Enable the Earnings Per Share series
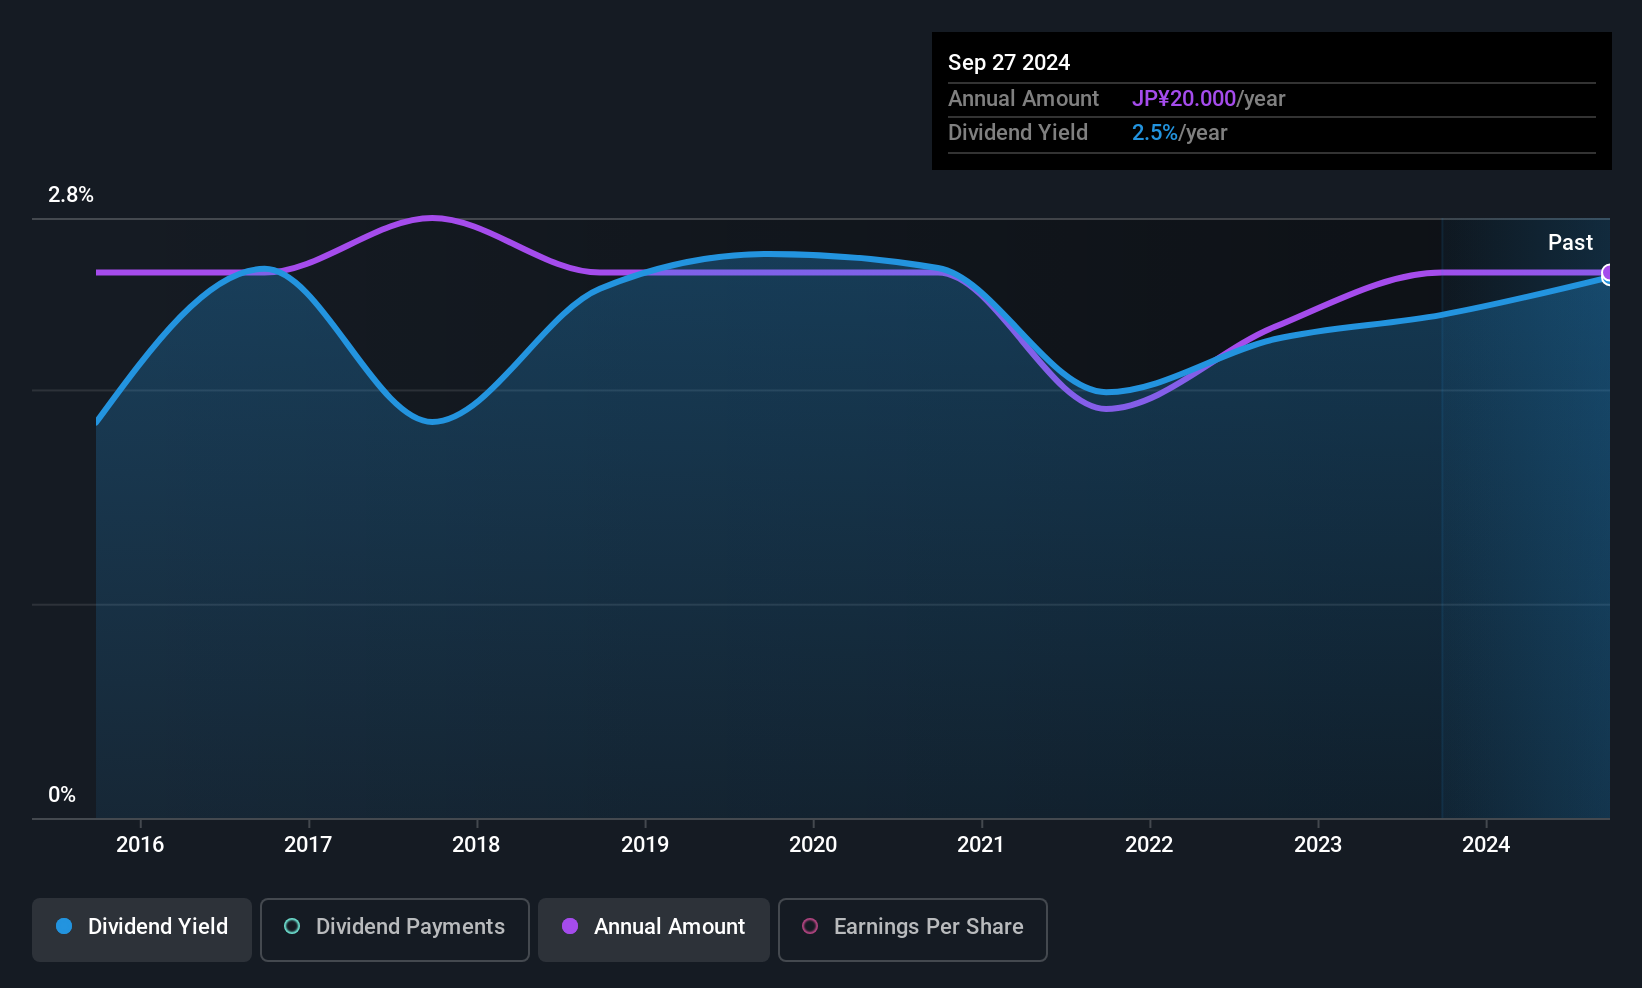 pos(913,929)
